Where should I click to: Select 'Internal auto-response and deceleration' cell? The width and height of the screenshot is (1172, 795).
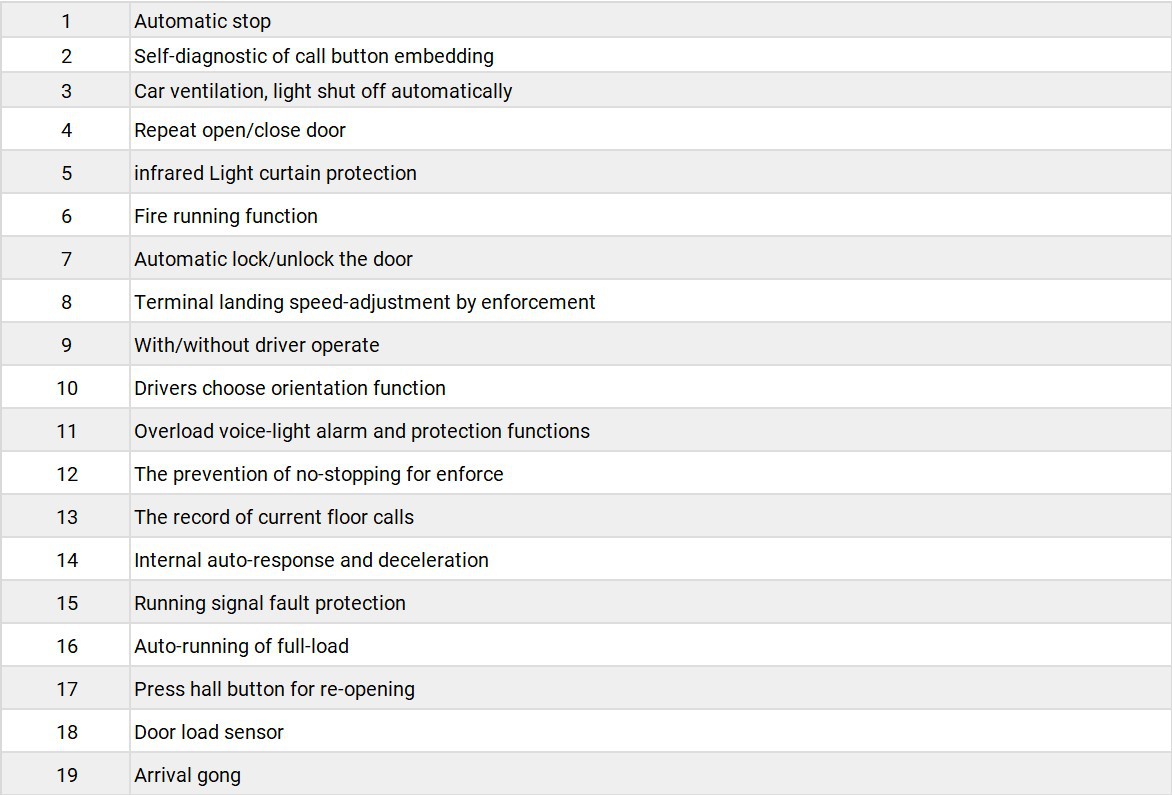click(311, 560)
